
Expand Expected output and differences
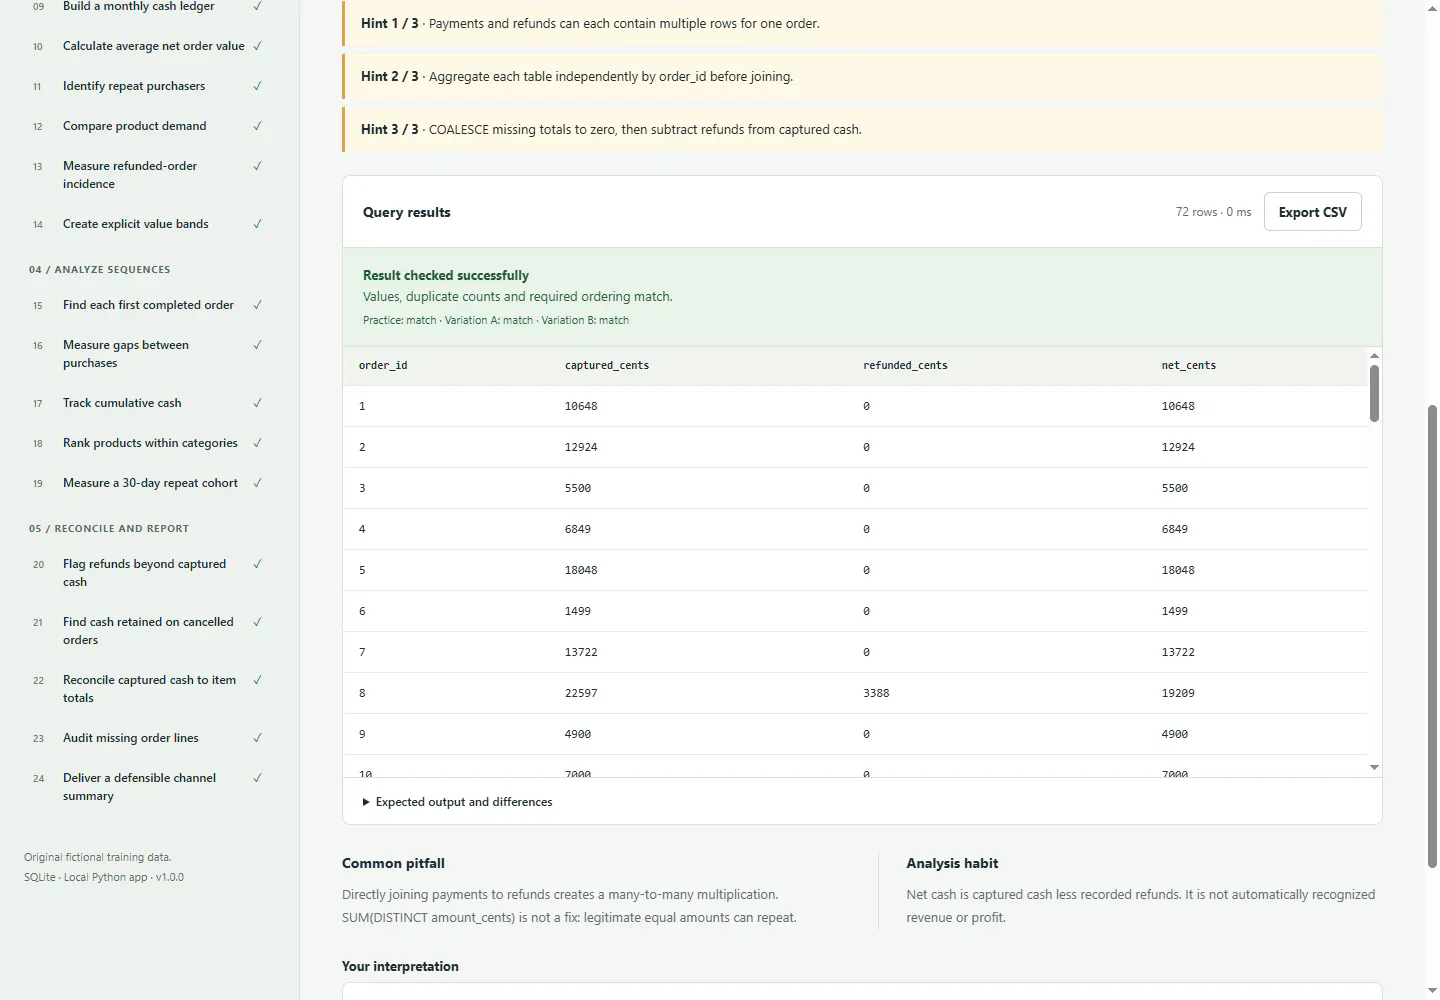457,802
